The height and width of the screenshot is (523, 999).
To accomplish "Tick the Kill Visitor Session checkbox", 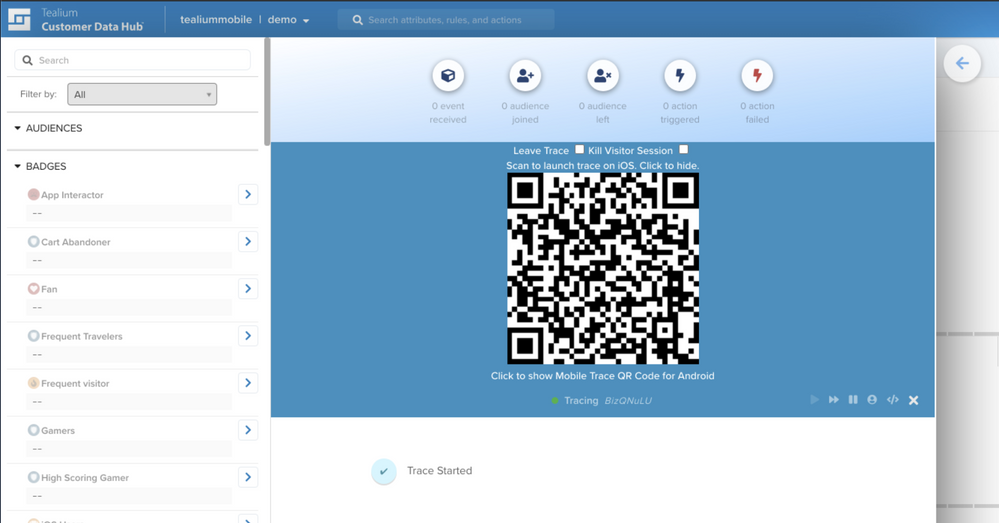I will click(684, 150).
